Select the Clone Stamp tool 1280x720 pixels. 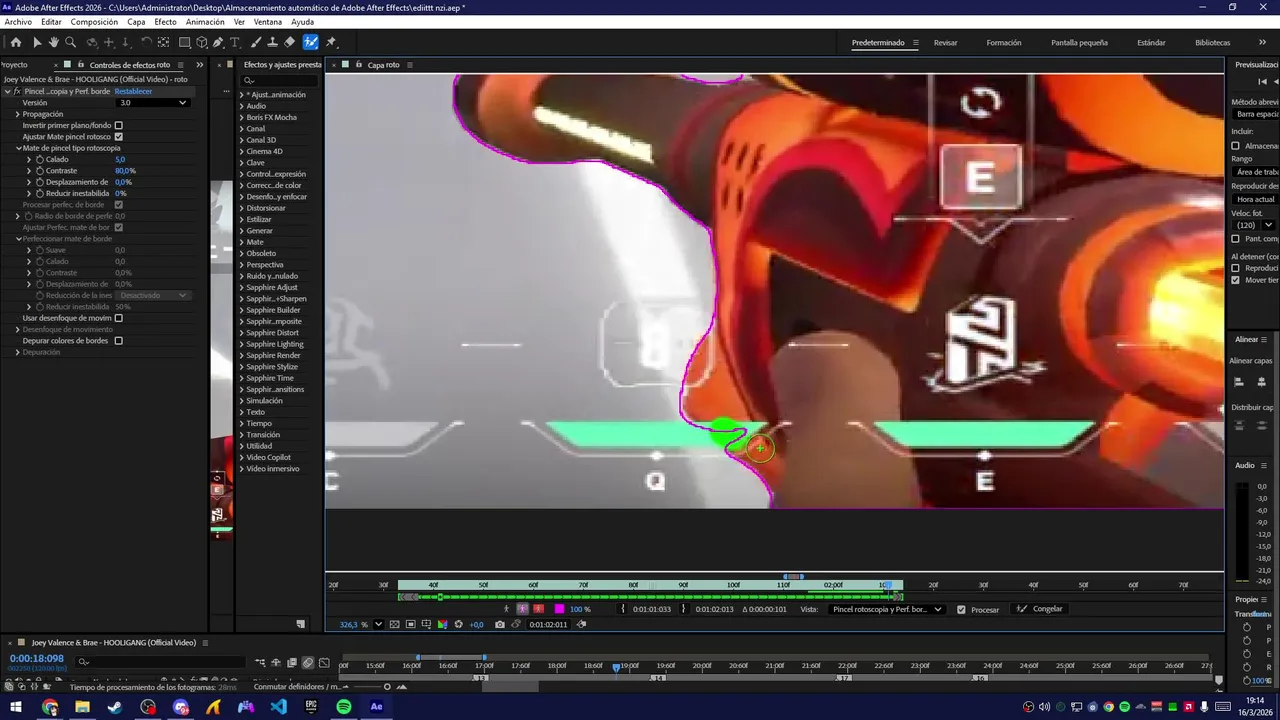pos(272,42)
